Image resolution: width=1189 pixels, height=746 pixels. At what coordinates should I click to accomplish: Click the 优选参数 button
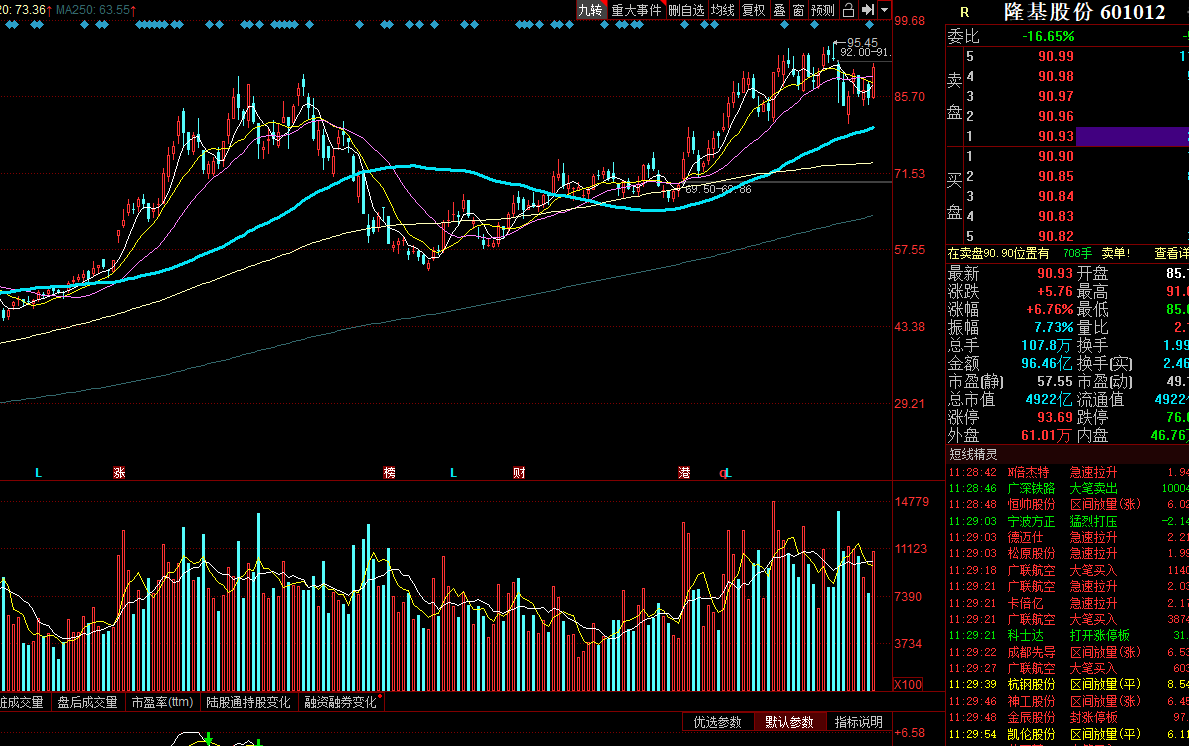[x=717, y=722]
